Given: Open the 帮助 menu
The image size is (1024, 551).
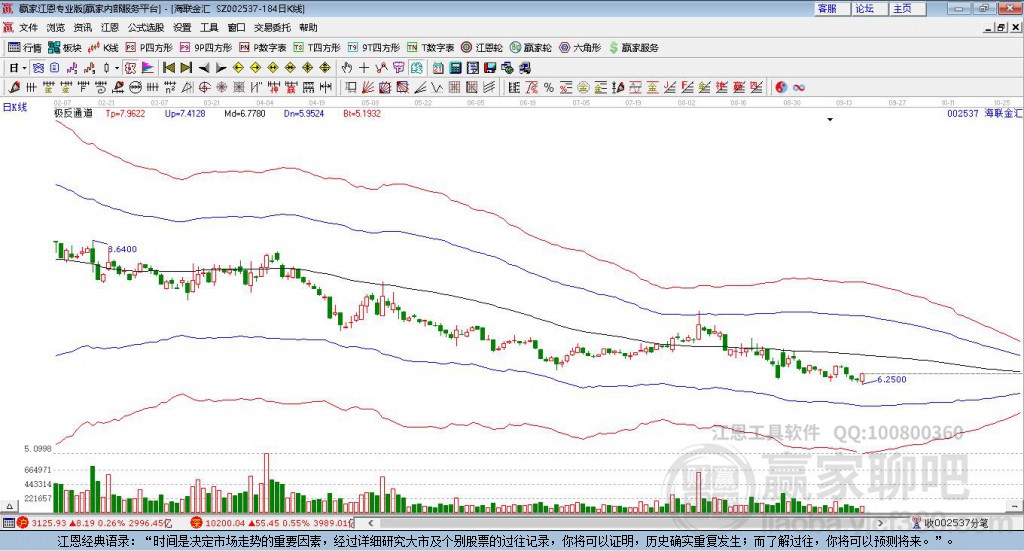Looking at the screenshot, I should coord(308,27).
